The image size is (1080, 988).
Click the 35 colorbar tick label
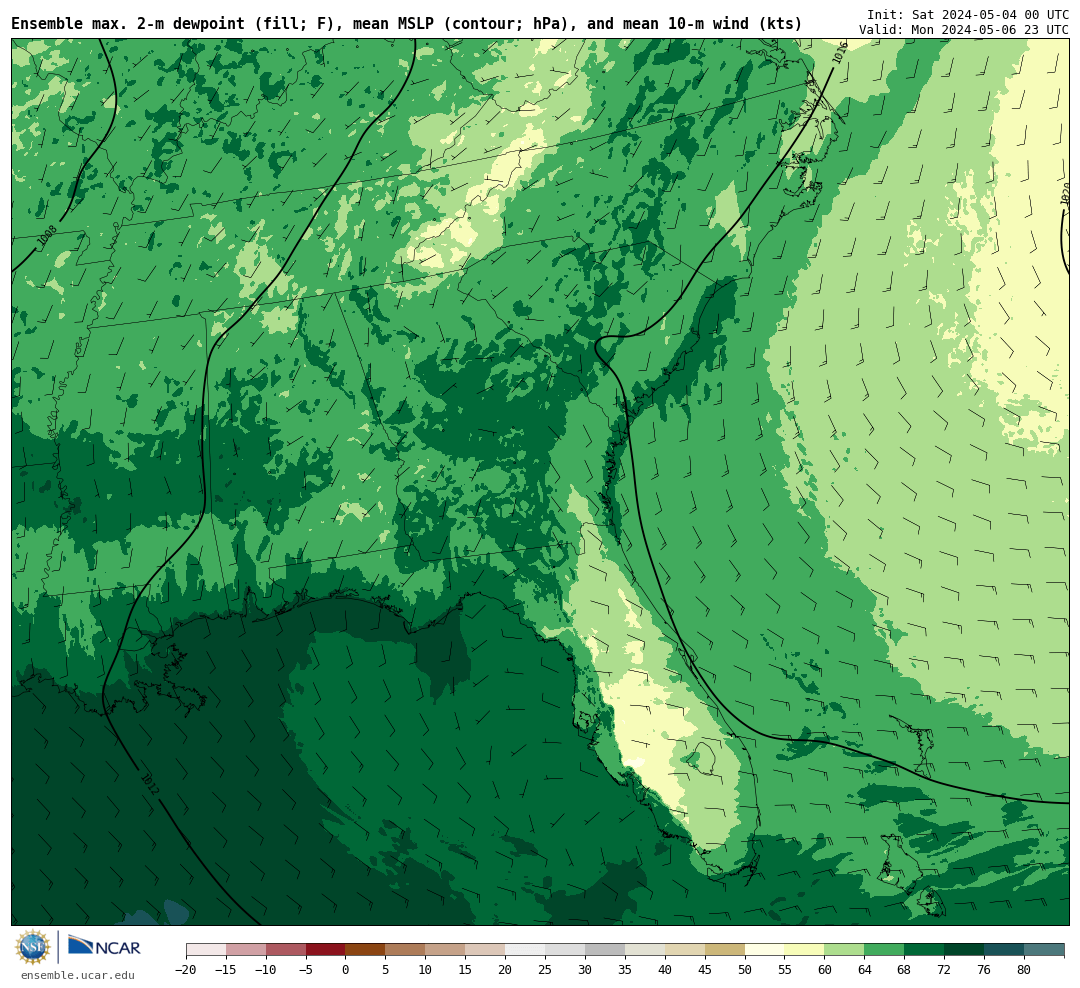point(625,969)
